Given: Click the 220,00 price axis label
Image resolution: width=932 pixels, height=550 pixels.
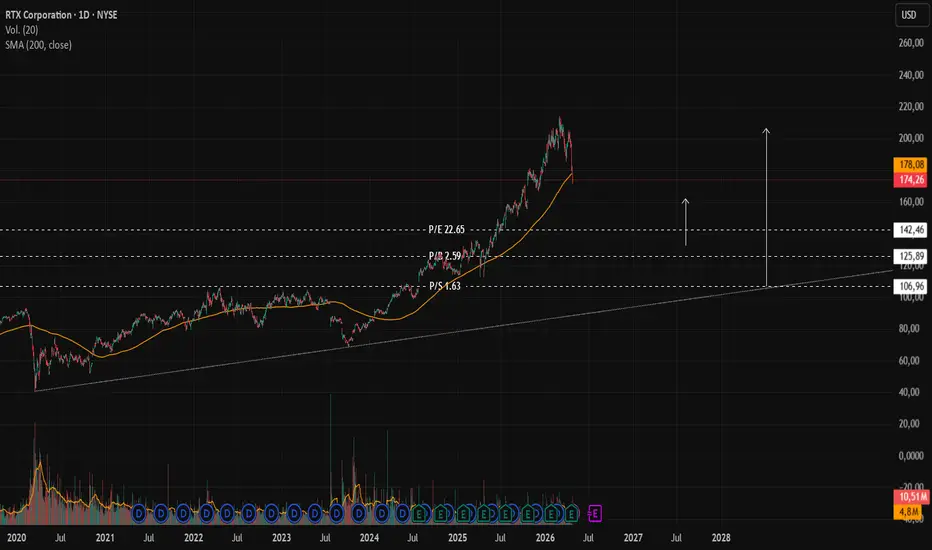Looking at the screenshot, I should click(911, 106).
